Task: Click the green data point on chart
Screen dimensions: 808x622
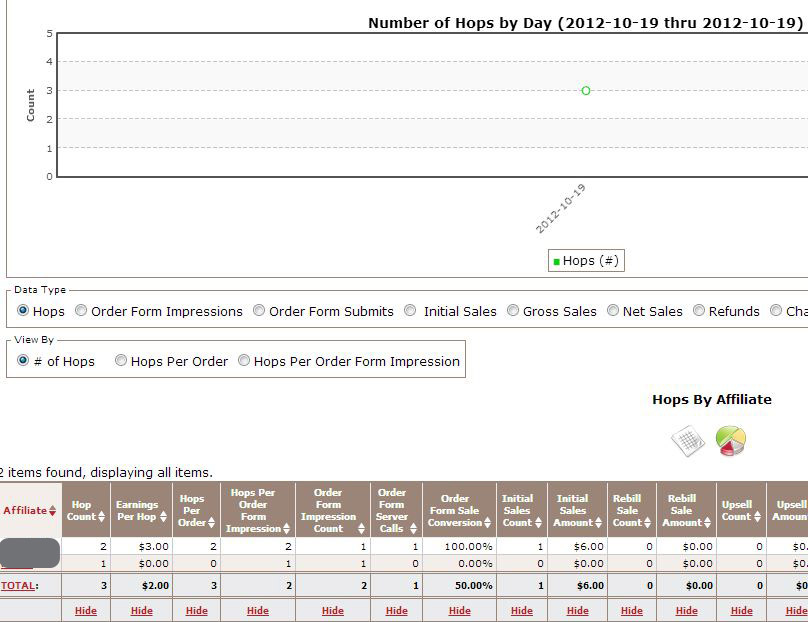Action: click(586, 91)
